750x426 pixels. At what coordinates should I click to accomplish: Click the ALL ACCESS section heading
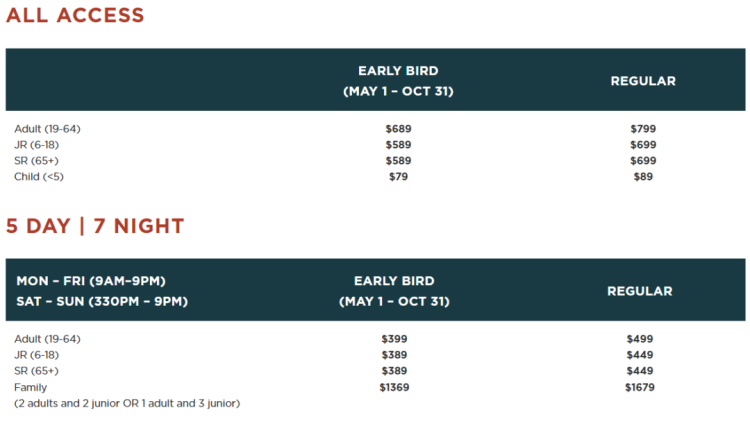tap(75, 16)
